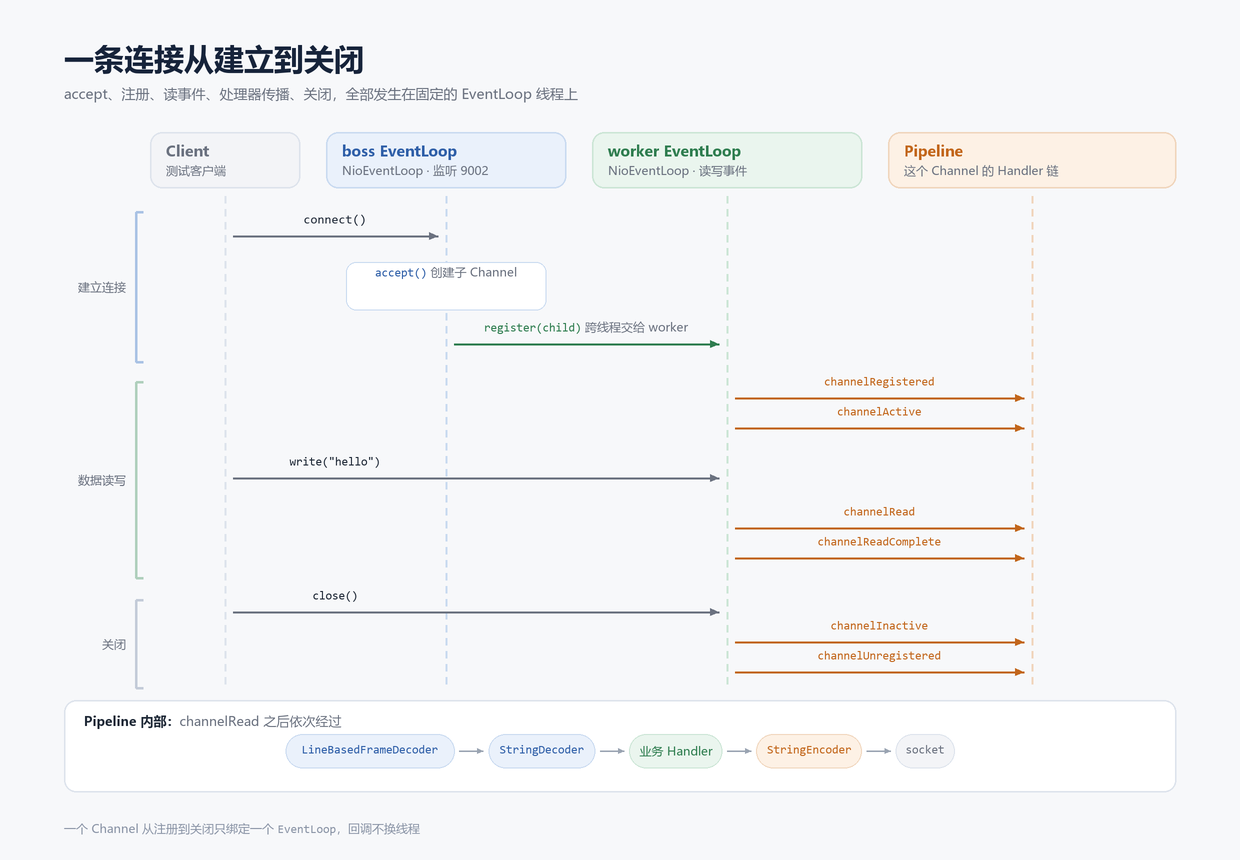Click the close() message label
This screenshot has width=1240, height=860.
(x=335, y=596)
